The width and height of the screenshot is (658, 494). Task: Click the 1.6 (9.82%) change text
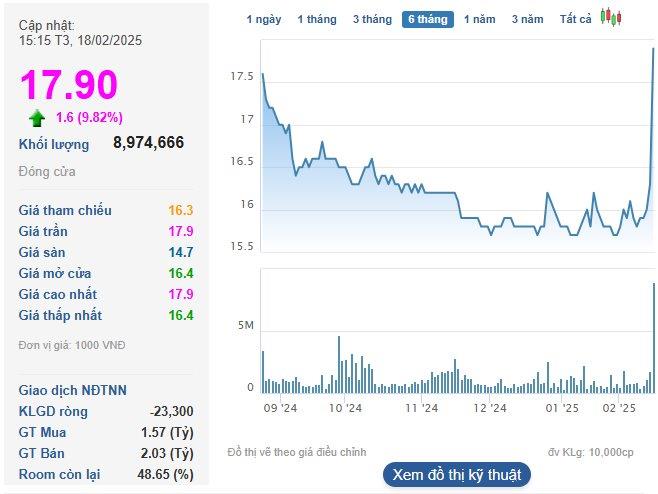coord(89,118)
